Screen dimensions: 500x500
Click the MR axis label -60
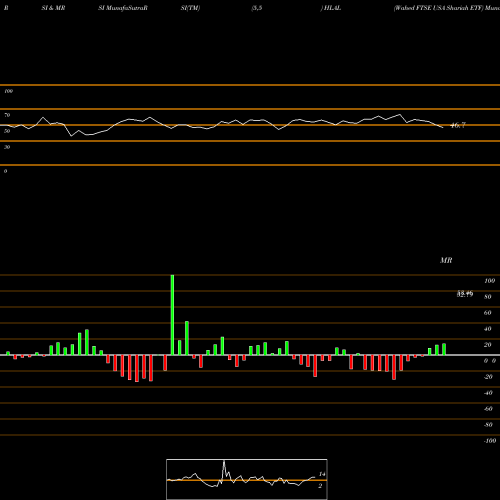pyautogui.click(x=488, y=409)
